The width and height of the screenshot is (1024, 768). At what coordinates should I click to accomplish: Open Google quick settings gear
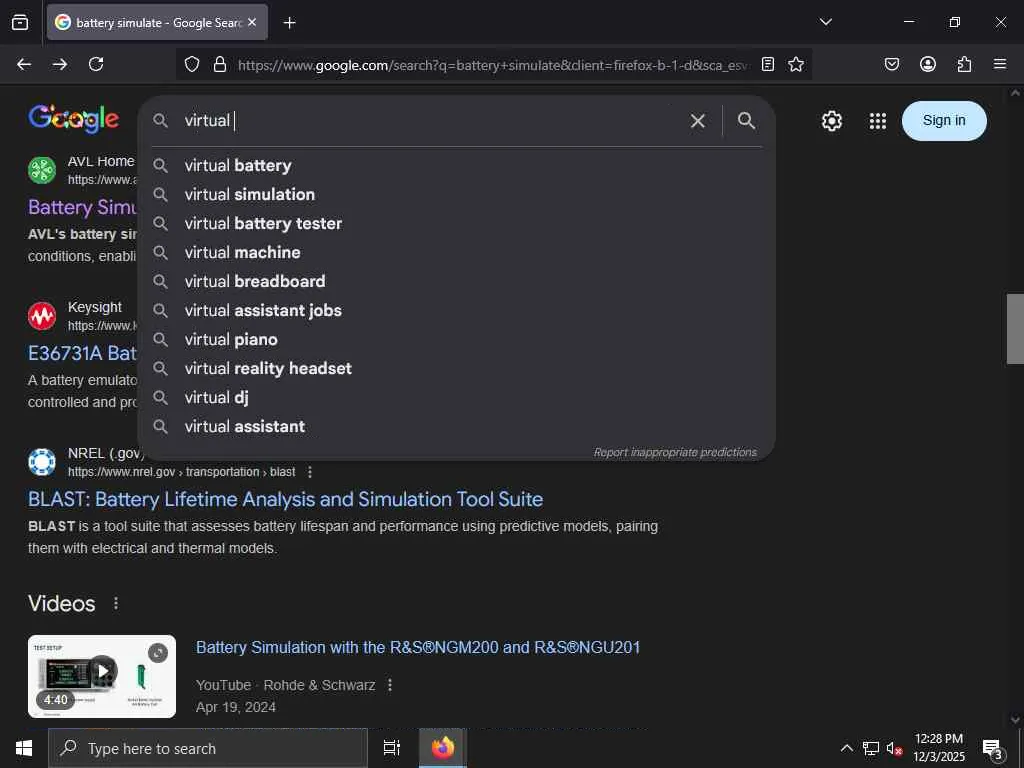coord(831,121)
